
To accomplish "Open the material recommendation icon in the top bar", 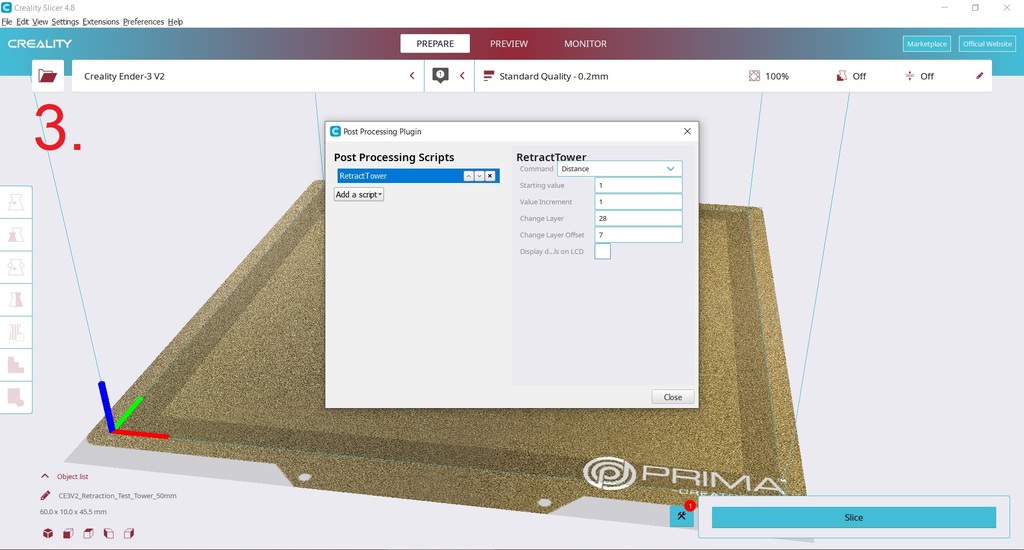I will click(x=440, y=76).
